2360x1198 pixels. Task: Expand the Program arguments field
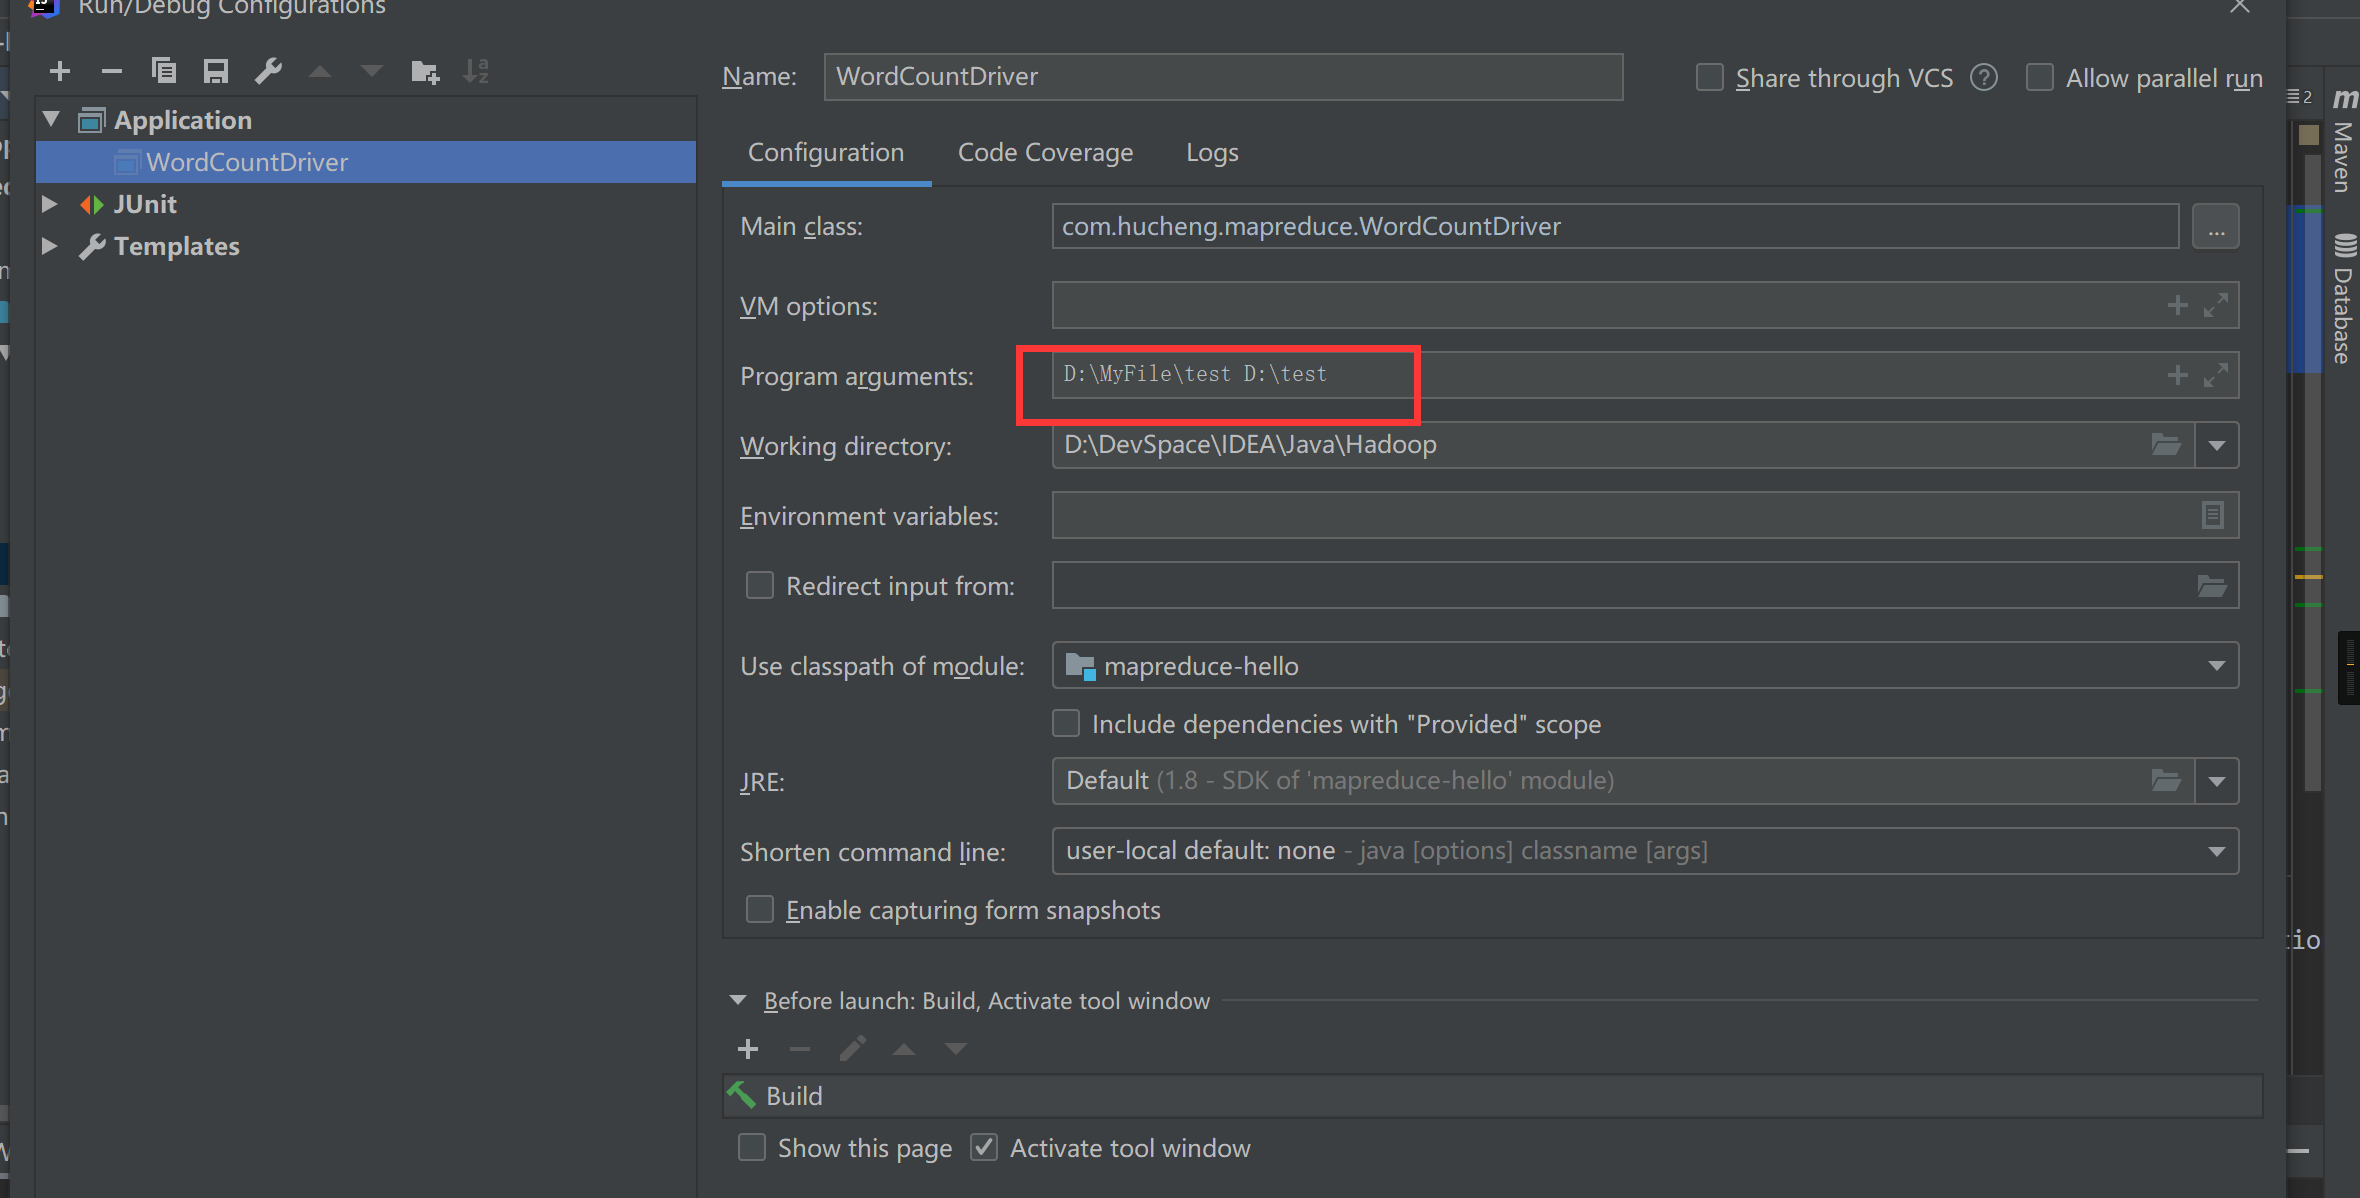[2216, 375]
